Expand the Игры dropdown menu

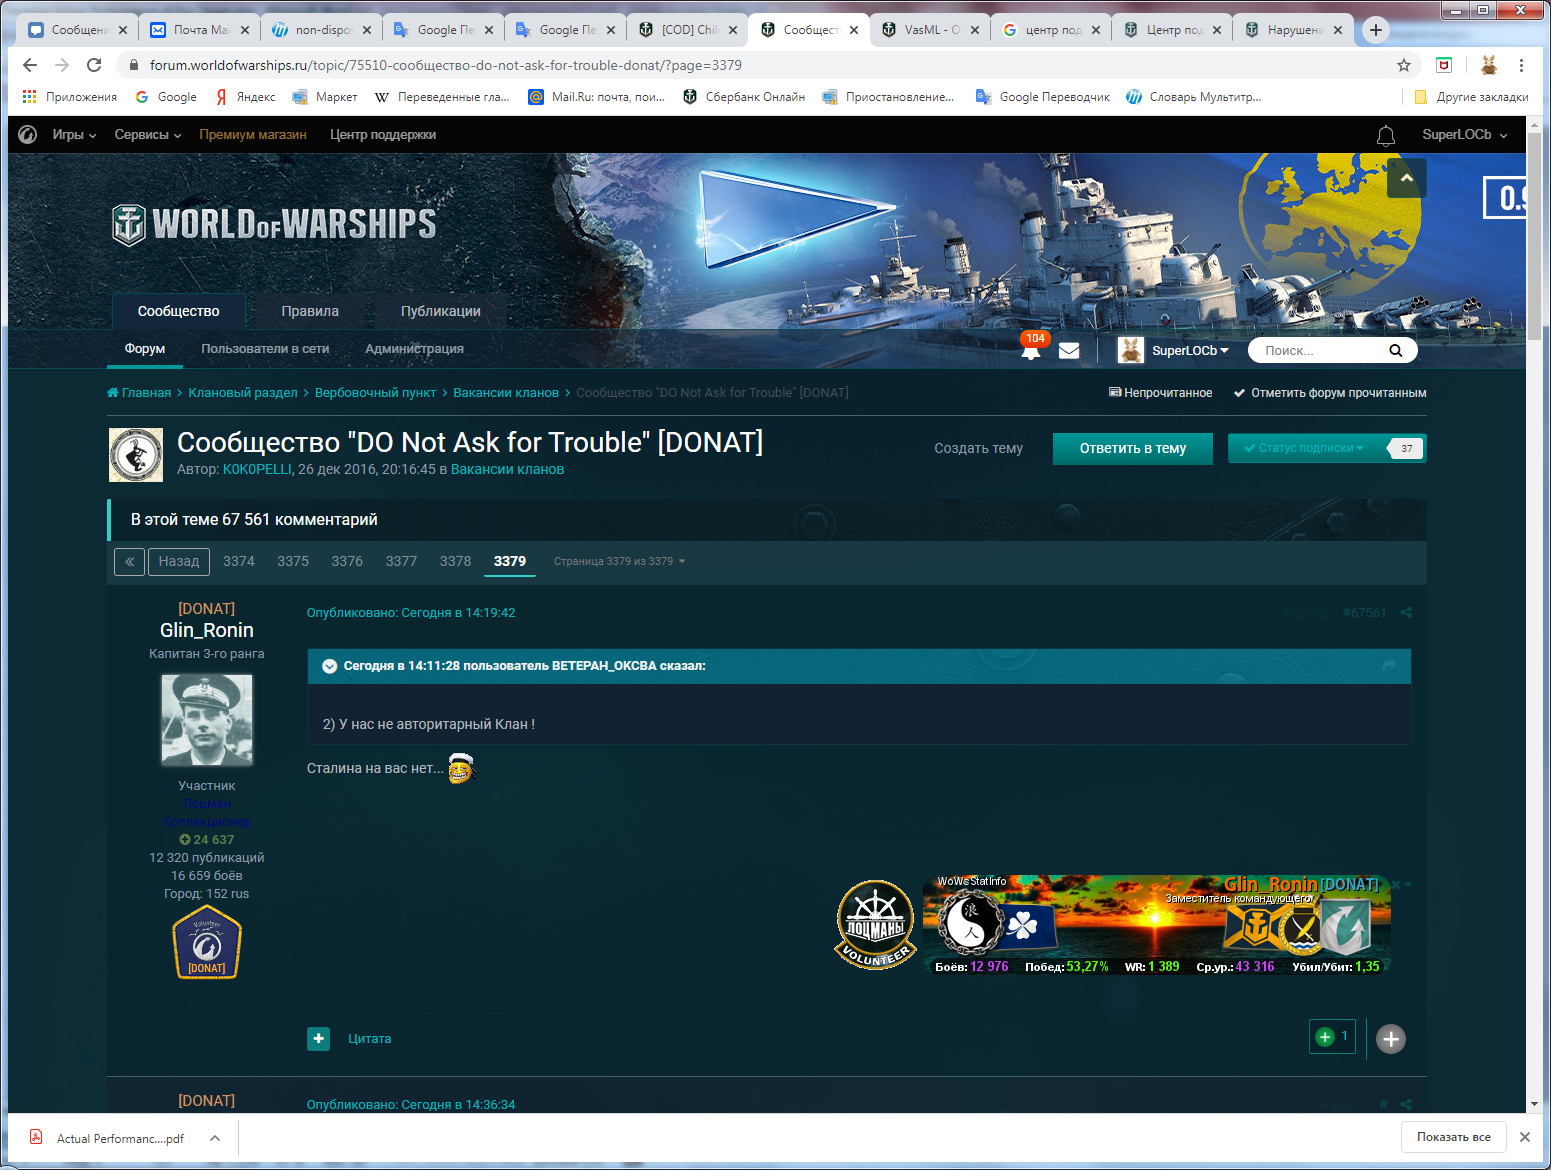[74, 135]
